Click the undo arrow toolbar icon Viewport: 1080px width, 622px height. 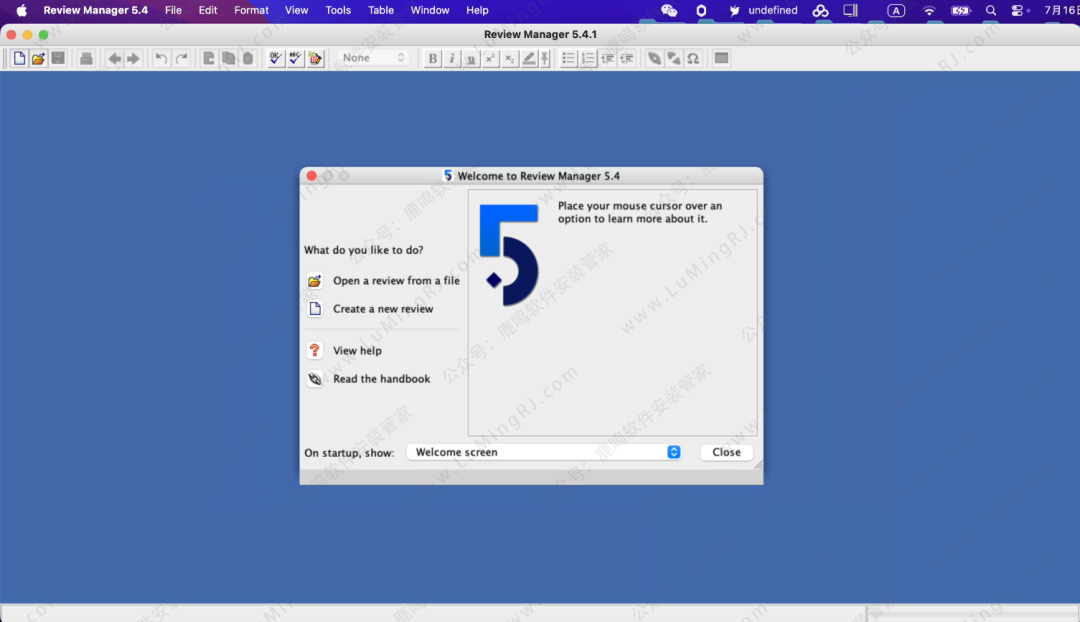[161, 58]
